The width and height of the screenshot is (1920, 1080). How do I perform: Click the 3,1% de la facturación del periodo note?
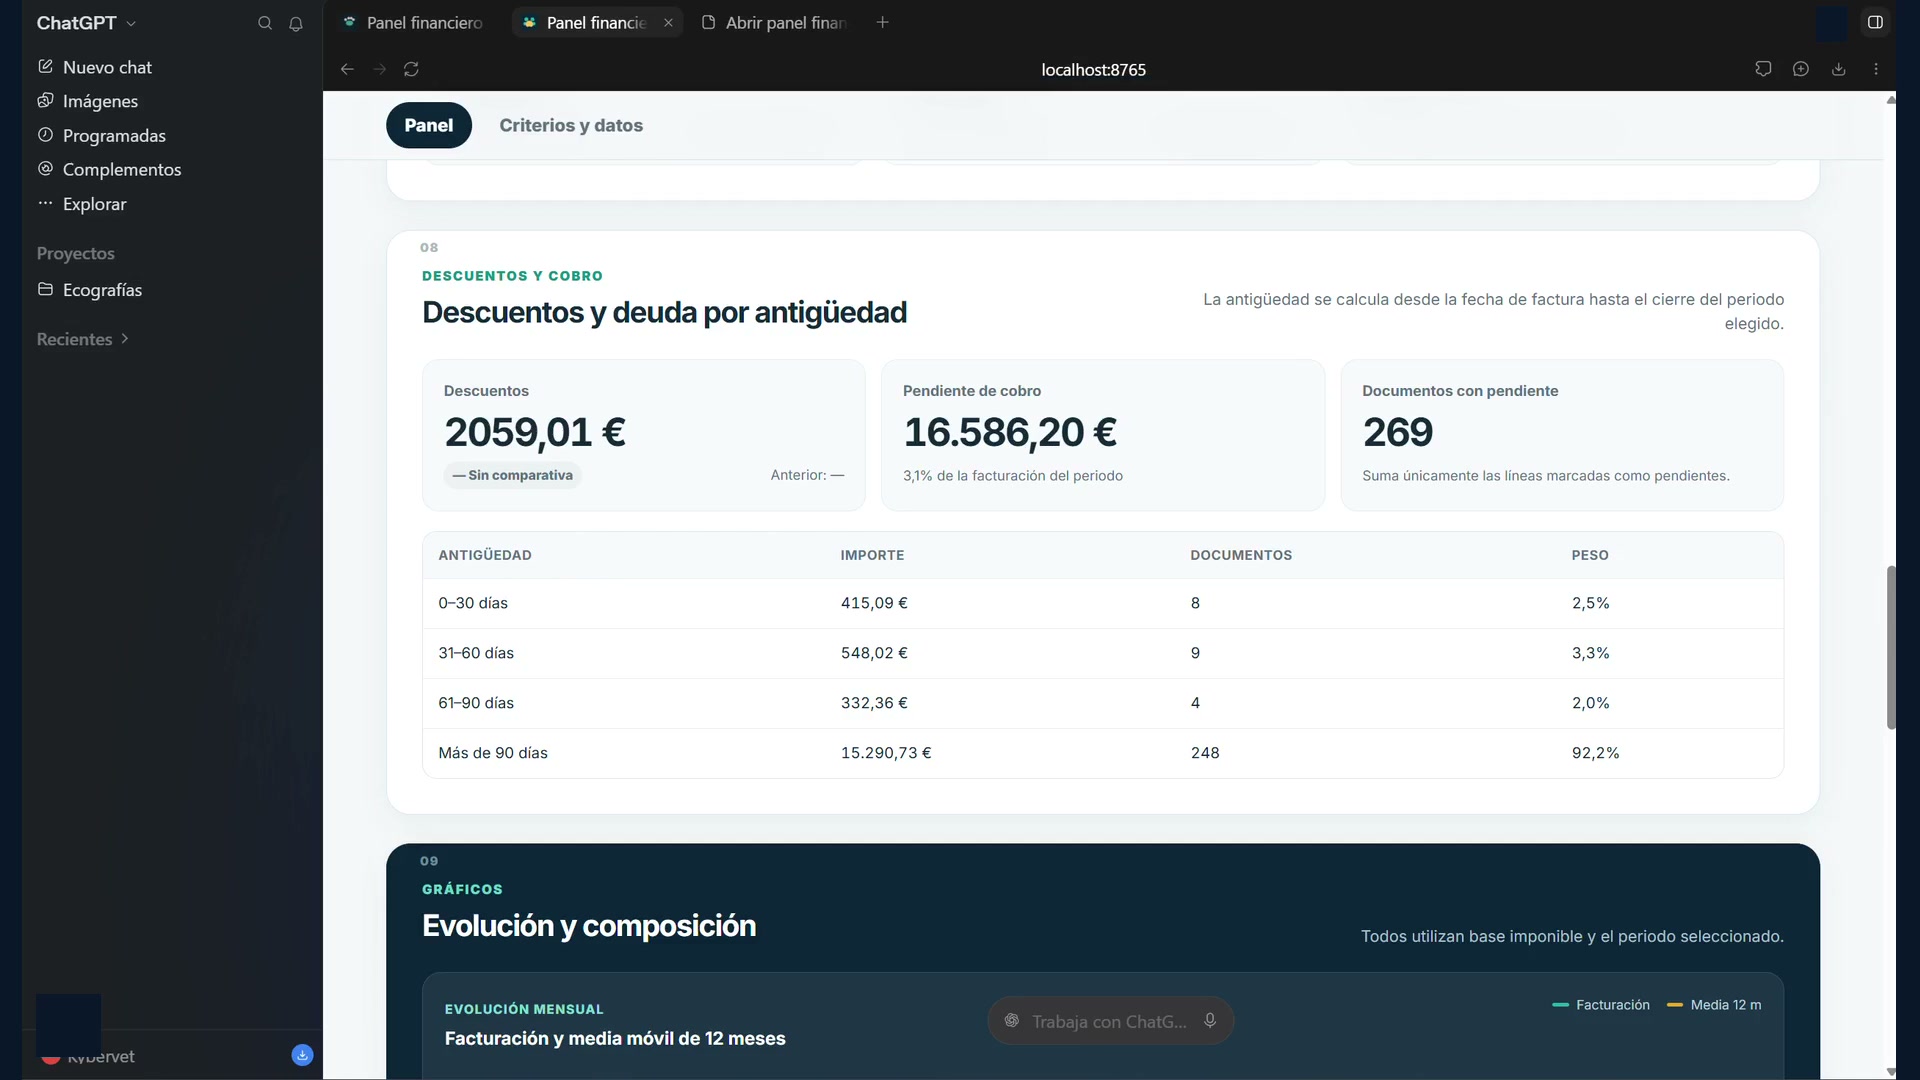[1013, 476]
